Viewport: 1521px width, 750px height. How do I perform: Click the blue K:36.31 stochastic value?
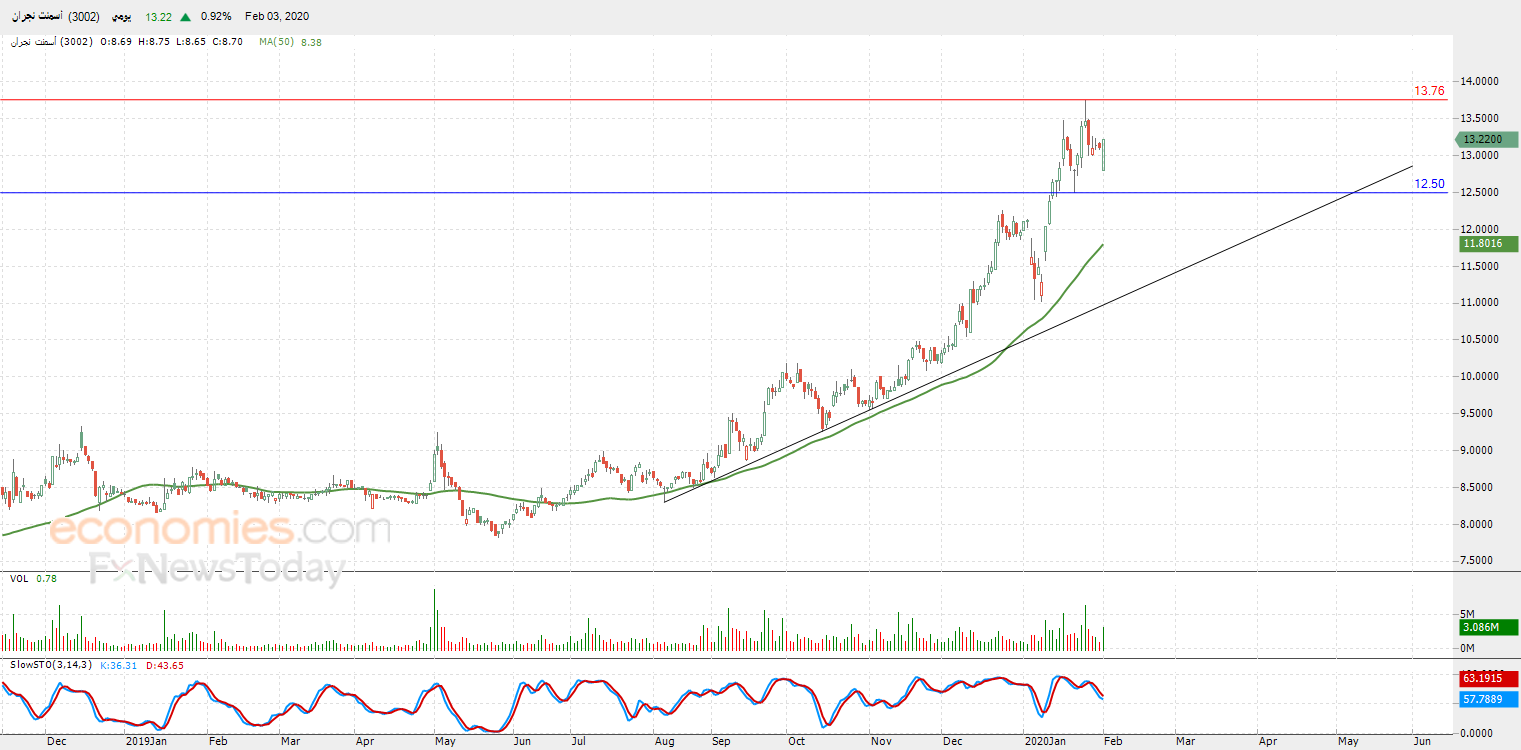(x=120, y=665)
